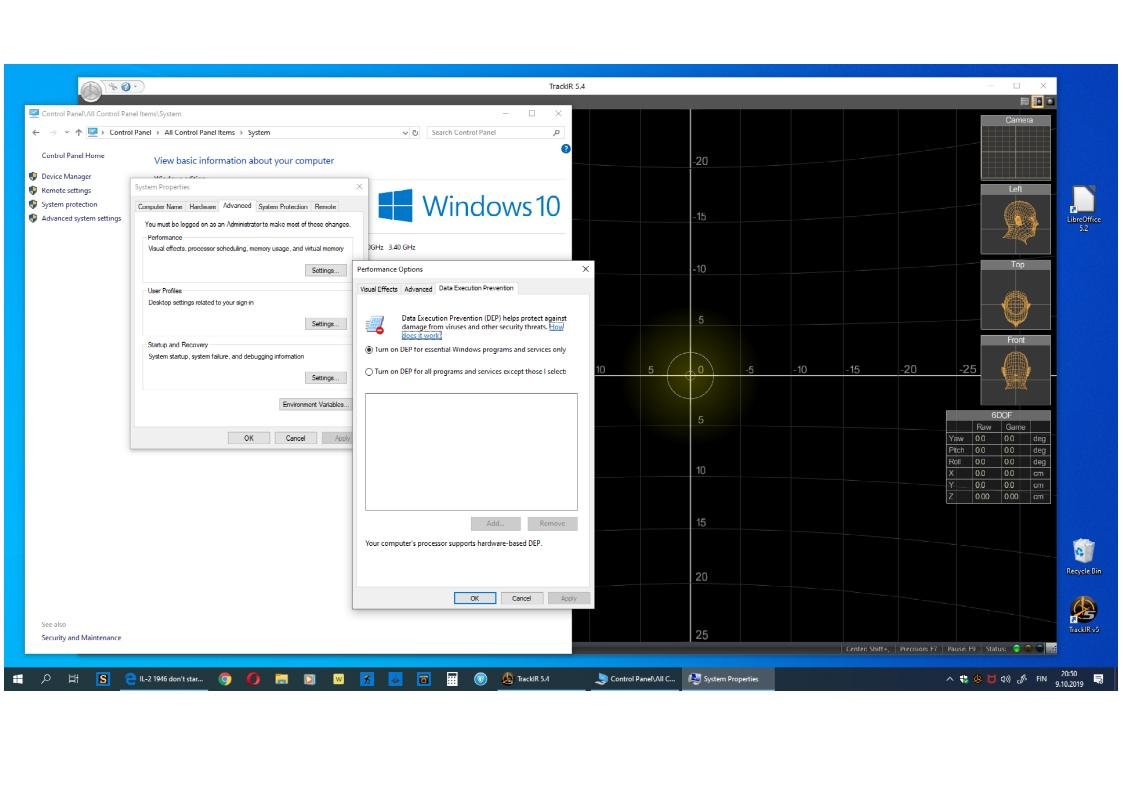The height and width of the screenshot is (794, 1123).
Task: Open the Recycle Bin desktop icon
Action: (1084, 556)
